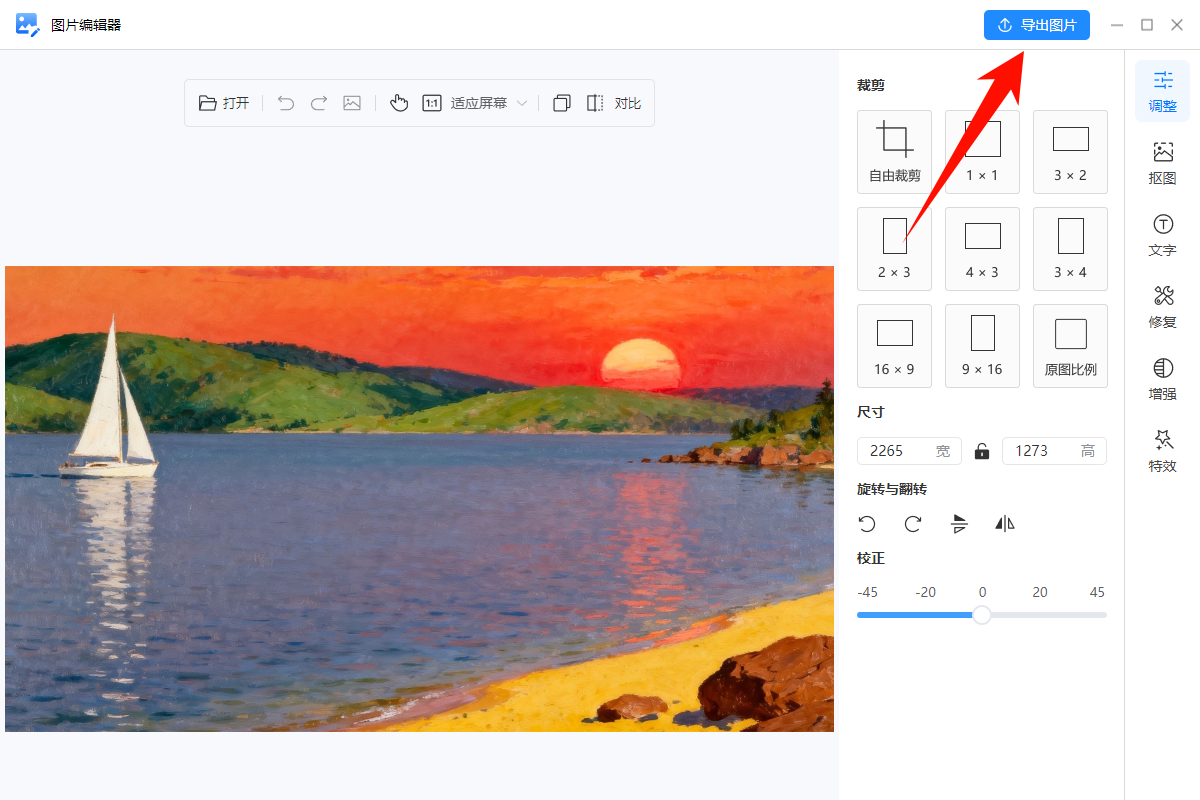
Task: Toggle the aspect ratio lock
Action: click(982, 451)
